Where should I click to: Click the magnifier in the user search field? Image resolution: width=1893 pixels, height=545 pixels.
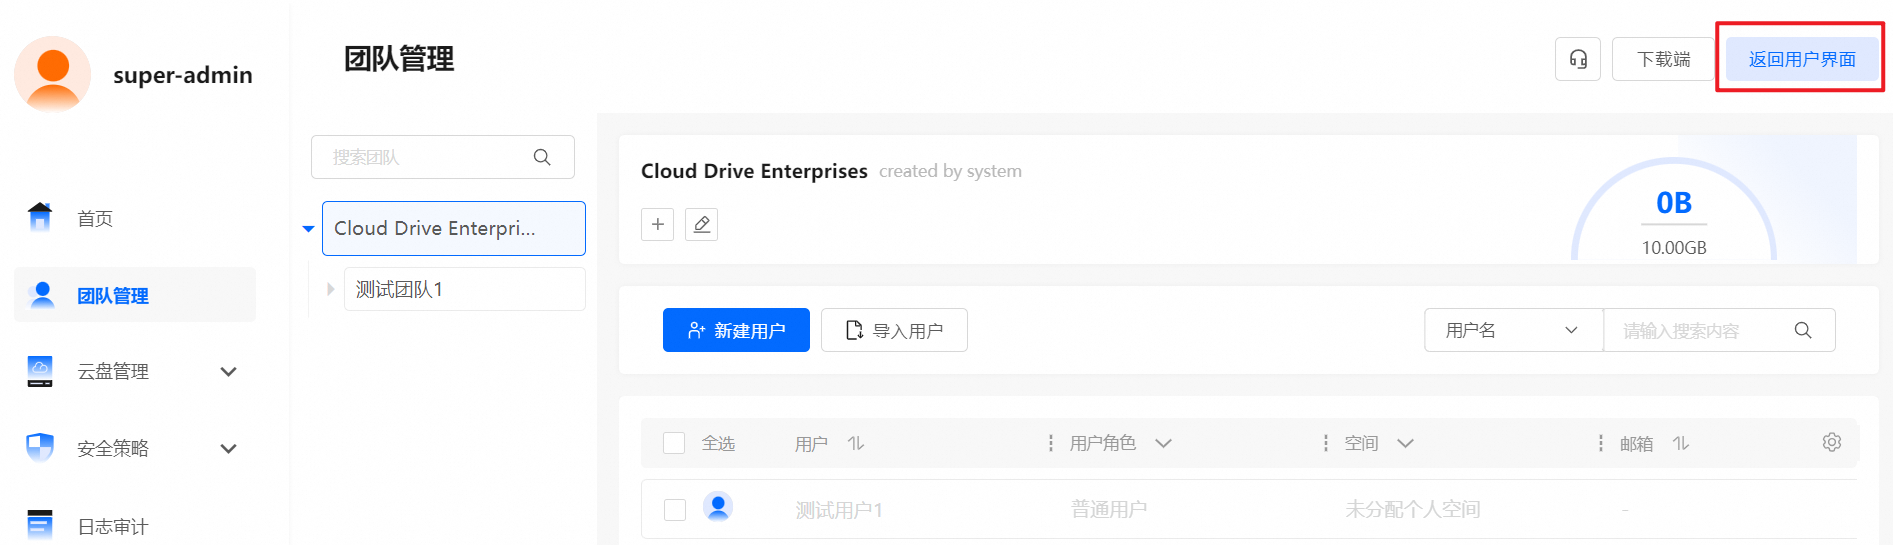(x=1803, y=330)
